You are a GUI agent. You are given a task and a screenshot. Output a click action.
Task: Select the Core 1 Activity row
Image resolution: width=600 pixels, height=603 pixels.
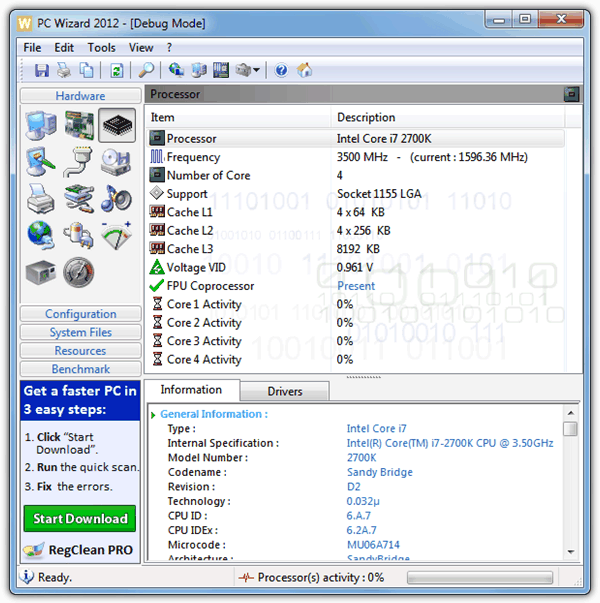tap(355, 304)
